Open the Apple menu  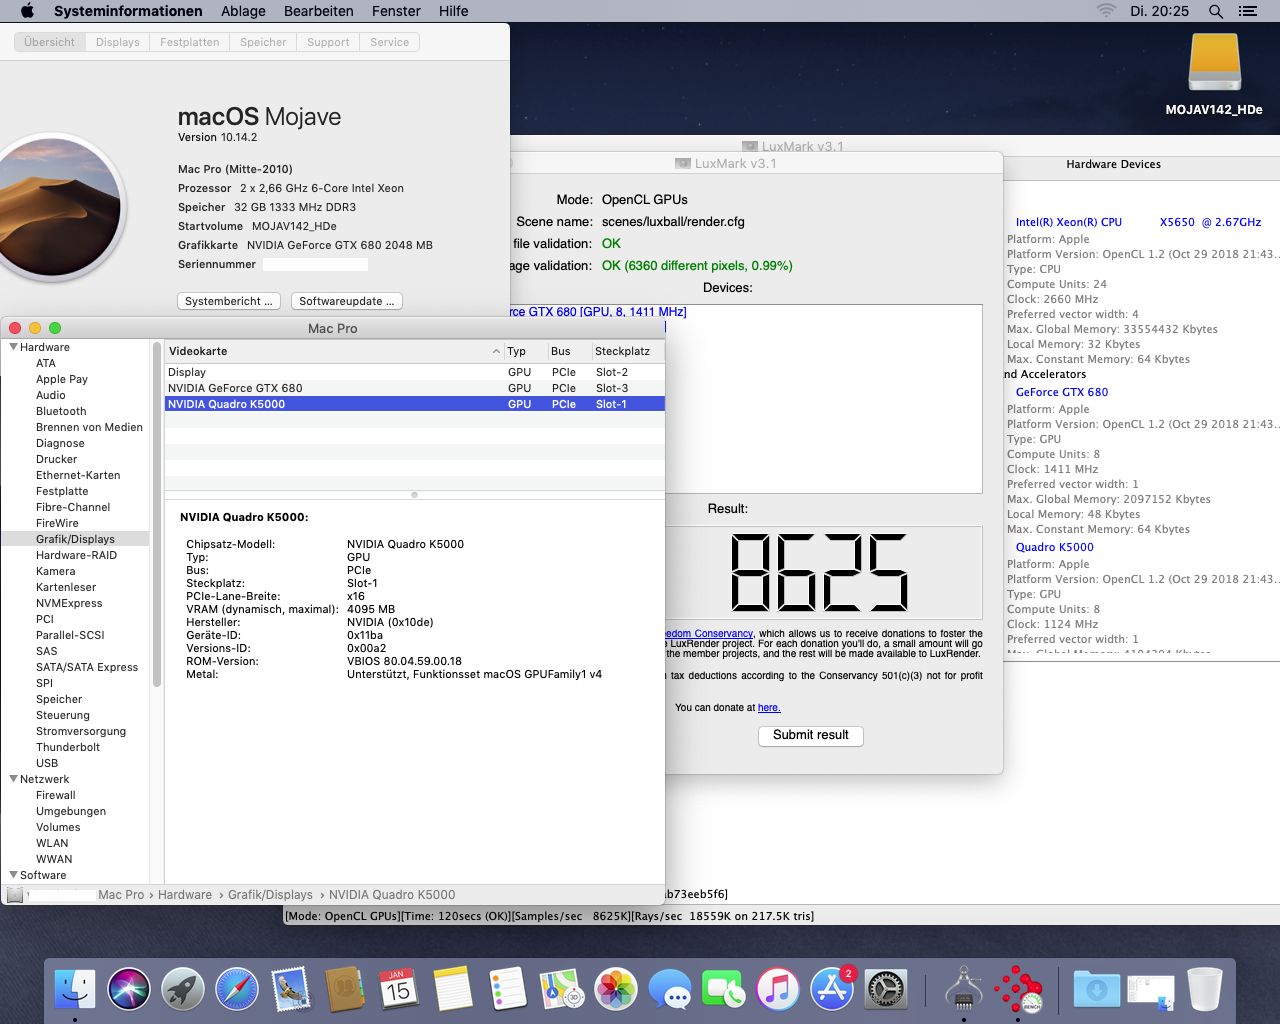[27, 11]
